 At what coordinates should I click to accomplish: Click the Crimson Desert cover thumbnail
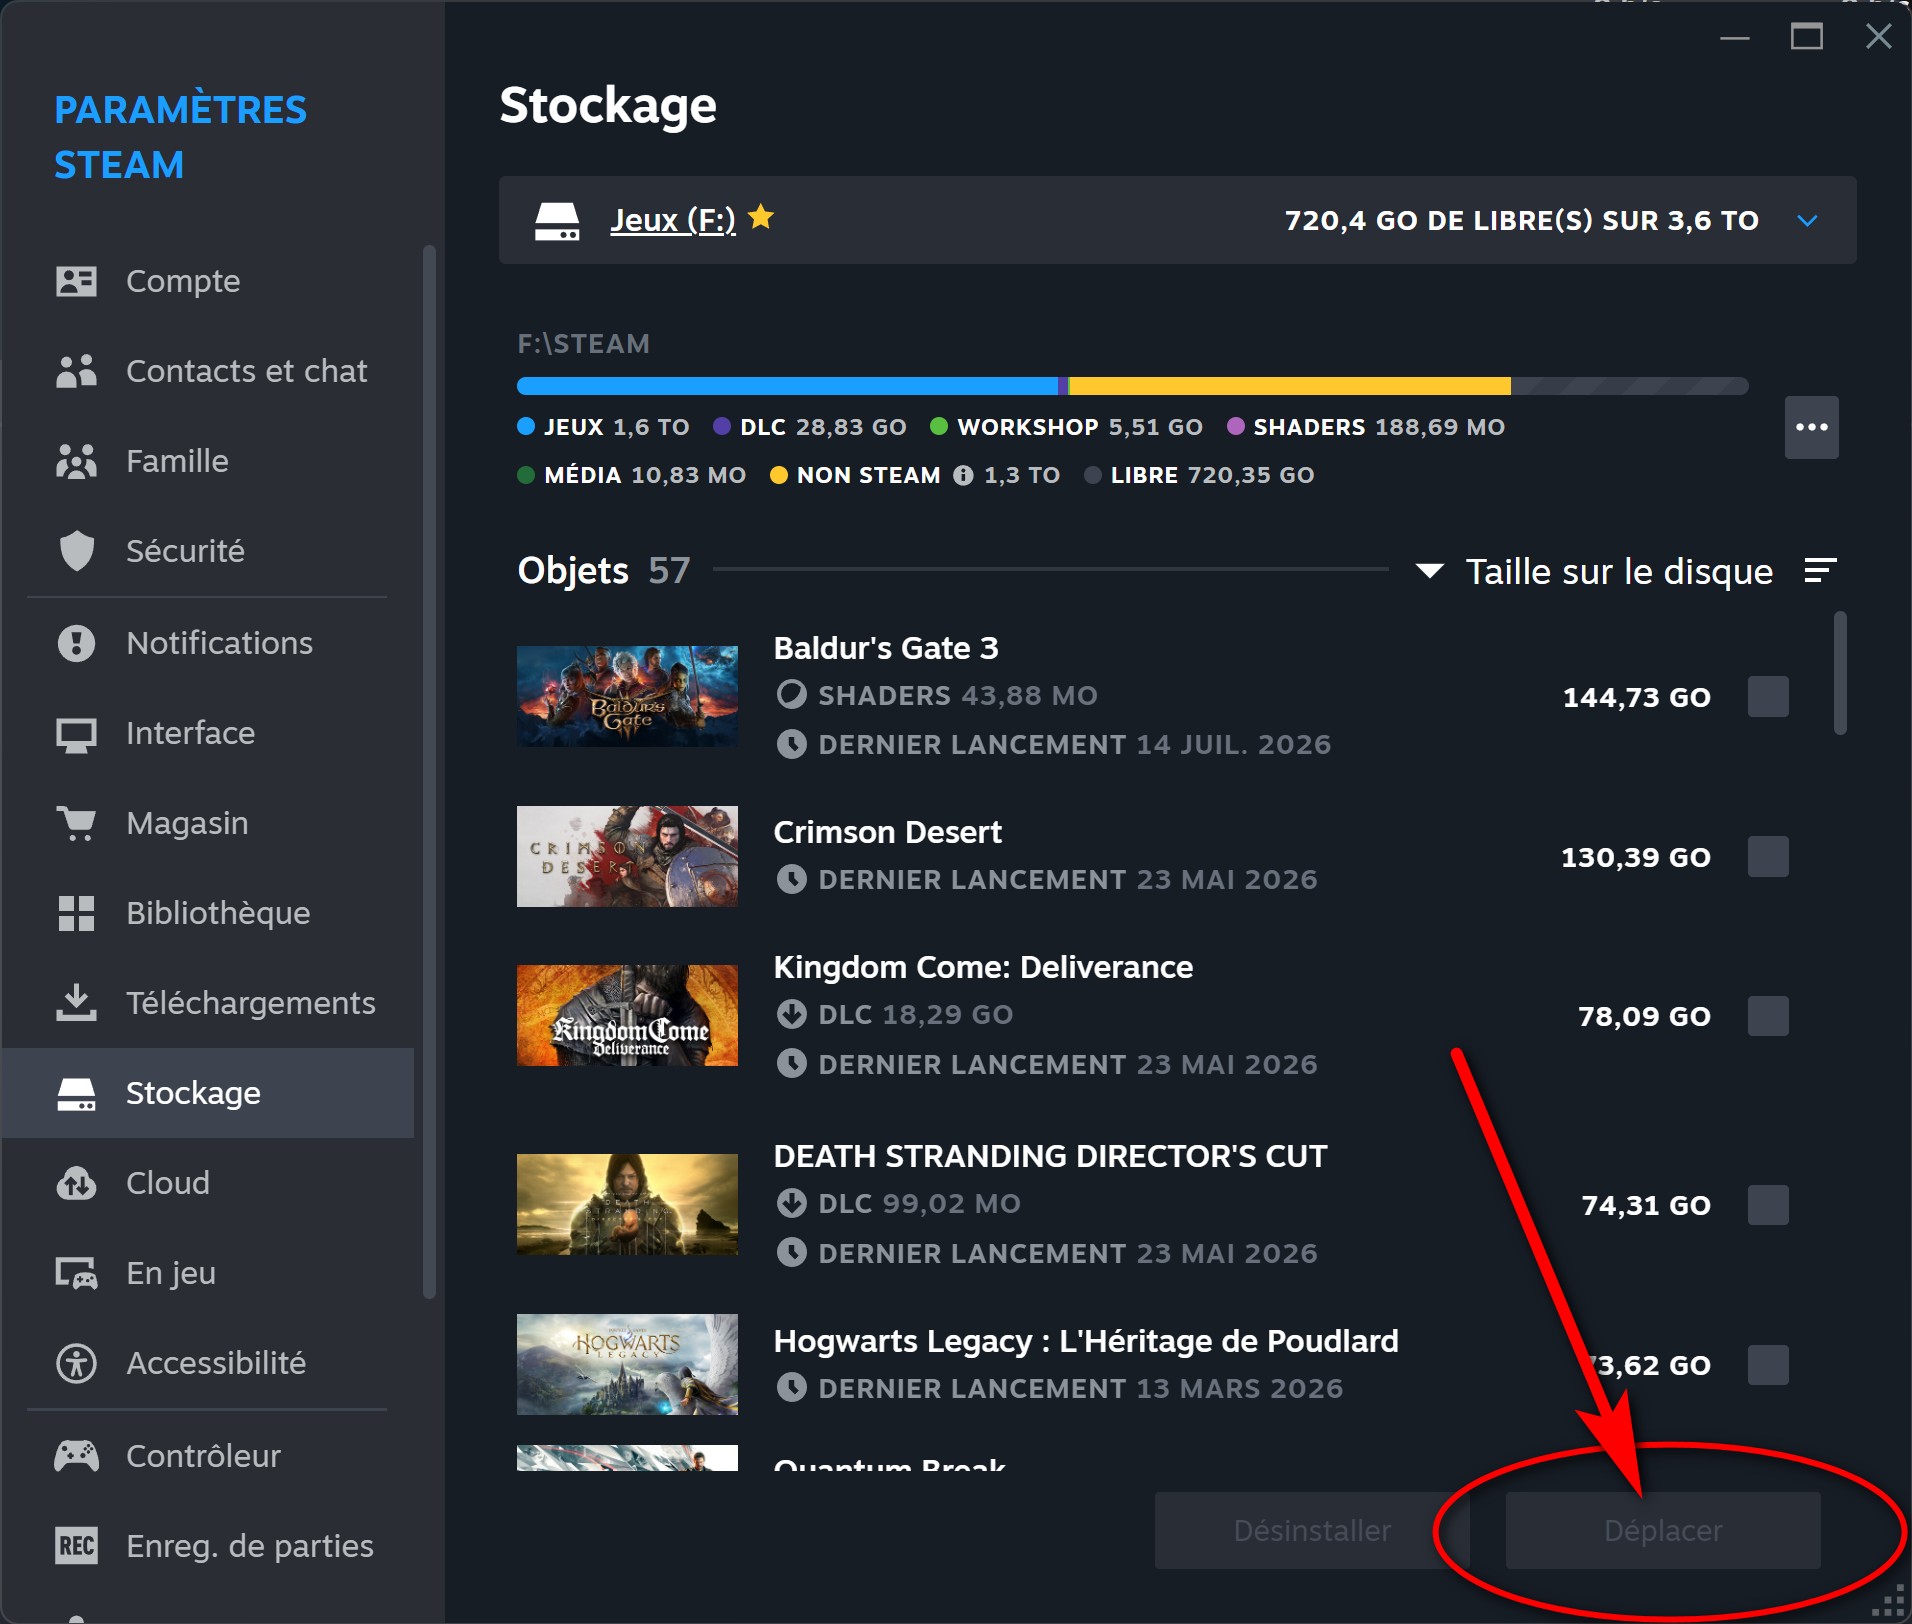[x=627, y=856]
